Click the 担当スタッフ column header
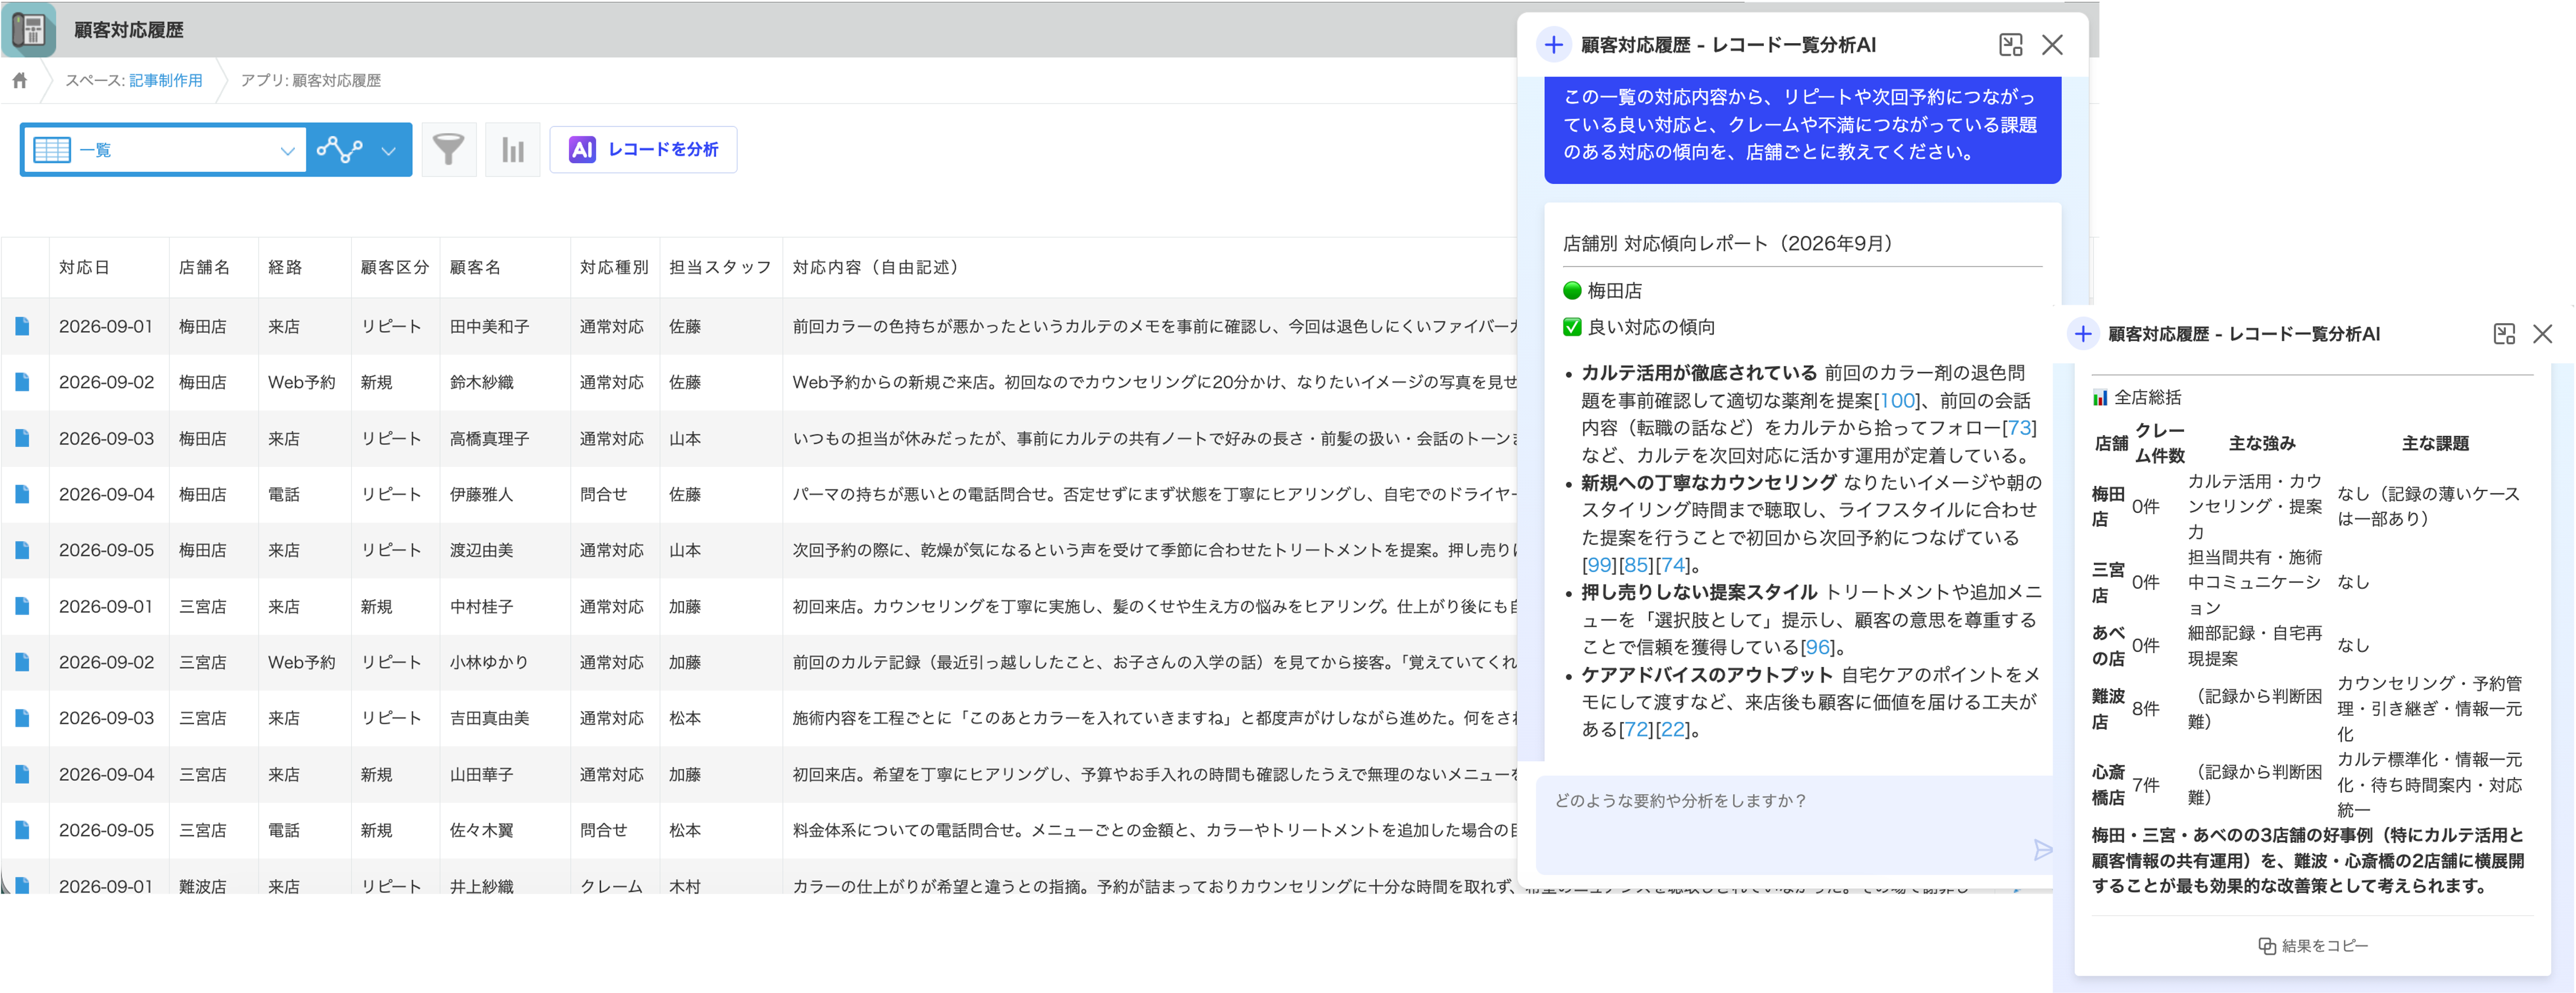The image size is (2576, 993). (720, 267)
